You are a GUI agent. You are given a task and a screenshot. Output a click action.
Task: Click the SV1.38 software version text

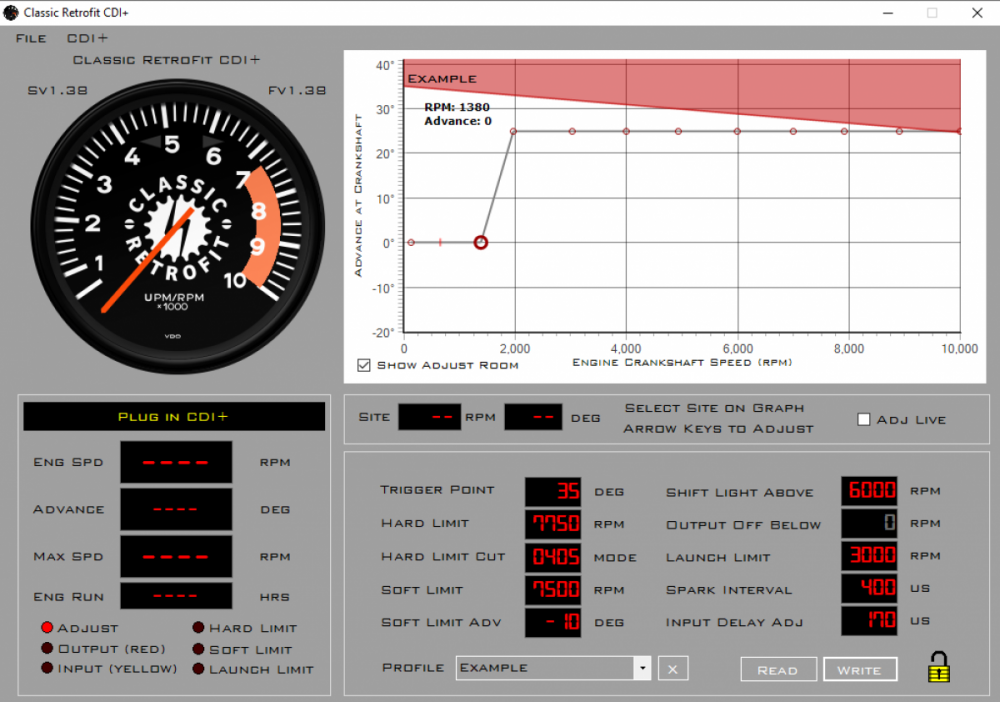57,91
